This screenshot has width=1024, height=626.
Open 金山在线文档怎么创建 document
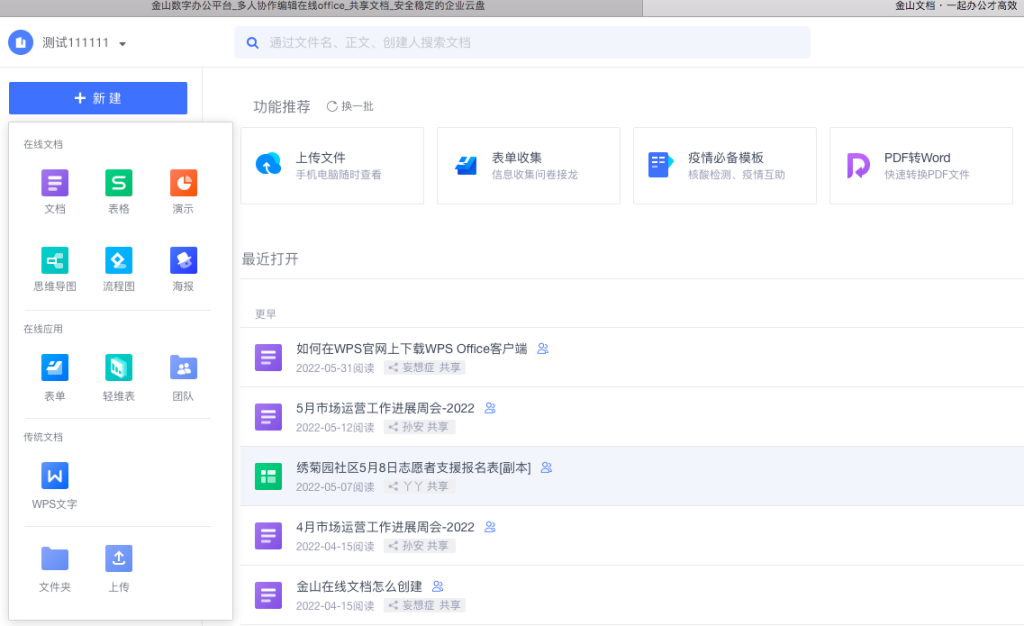click(x=359, y=586)
